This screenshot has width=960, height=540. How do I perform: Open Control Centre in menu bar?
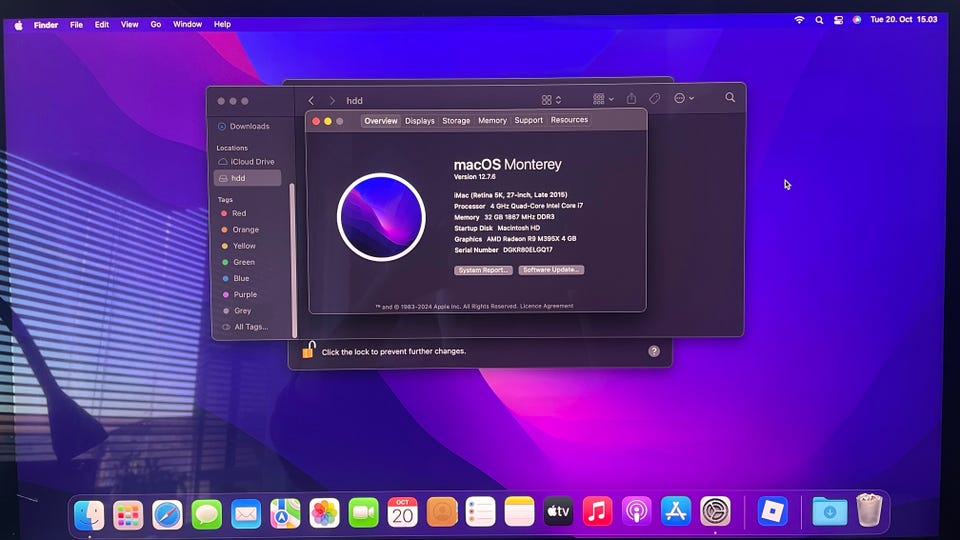point(838,20)
